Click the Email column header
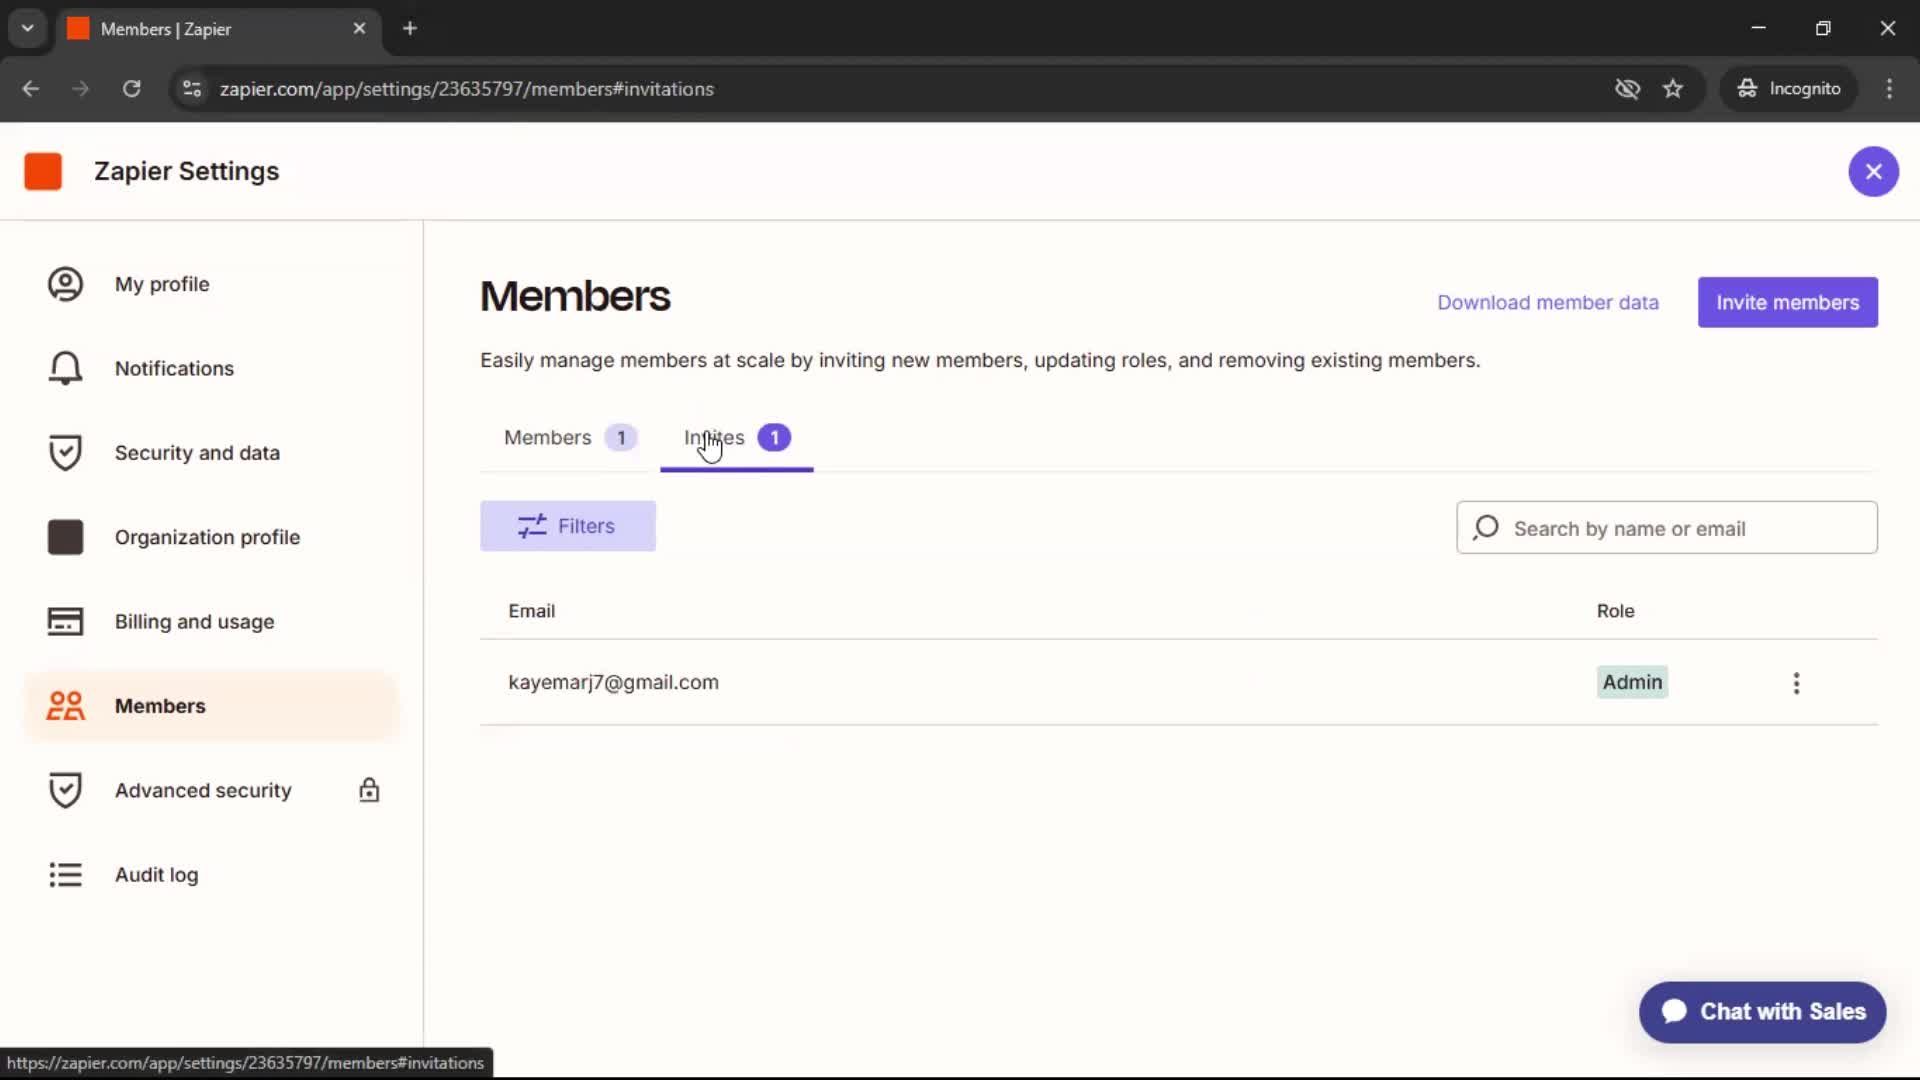 coord(531,611)
